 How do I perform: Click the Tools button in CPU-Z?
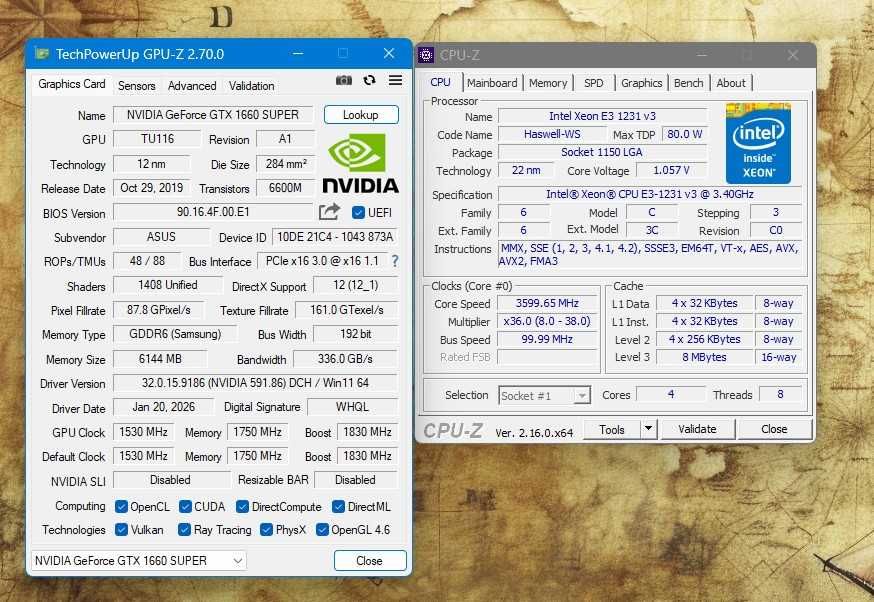[x=612, y=429]
